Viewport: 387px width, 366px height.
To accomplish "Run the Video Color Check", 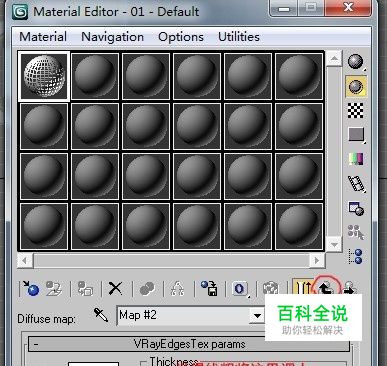I will pyautogui.click(x=356, y=159).
